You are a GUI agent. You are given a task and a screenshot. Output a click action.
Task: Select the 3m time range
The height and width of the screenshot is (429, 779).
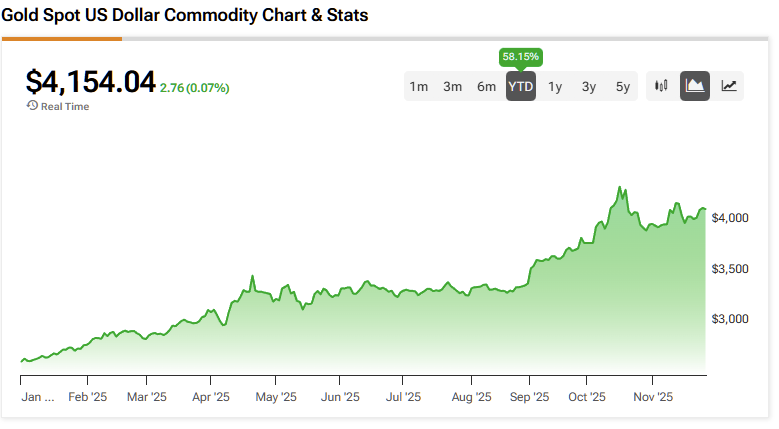click(453, 87)
